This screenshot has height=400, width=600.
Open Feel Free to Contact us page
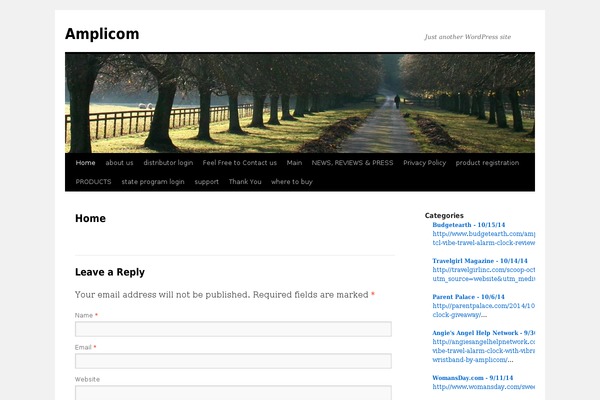[x=240, y=163]
